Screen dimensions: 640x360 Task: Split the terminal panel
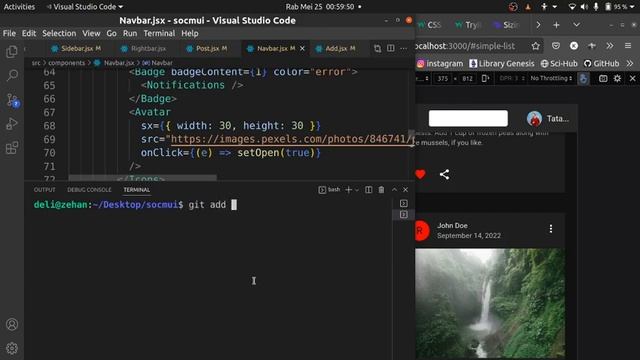369,190
